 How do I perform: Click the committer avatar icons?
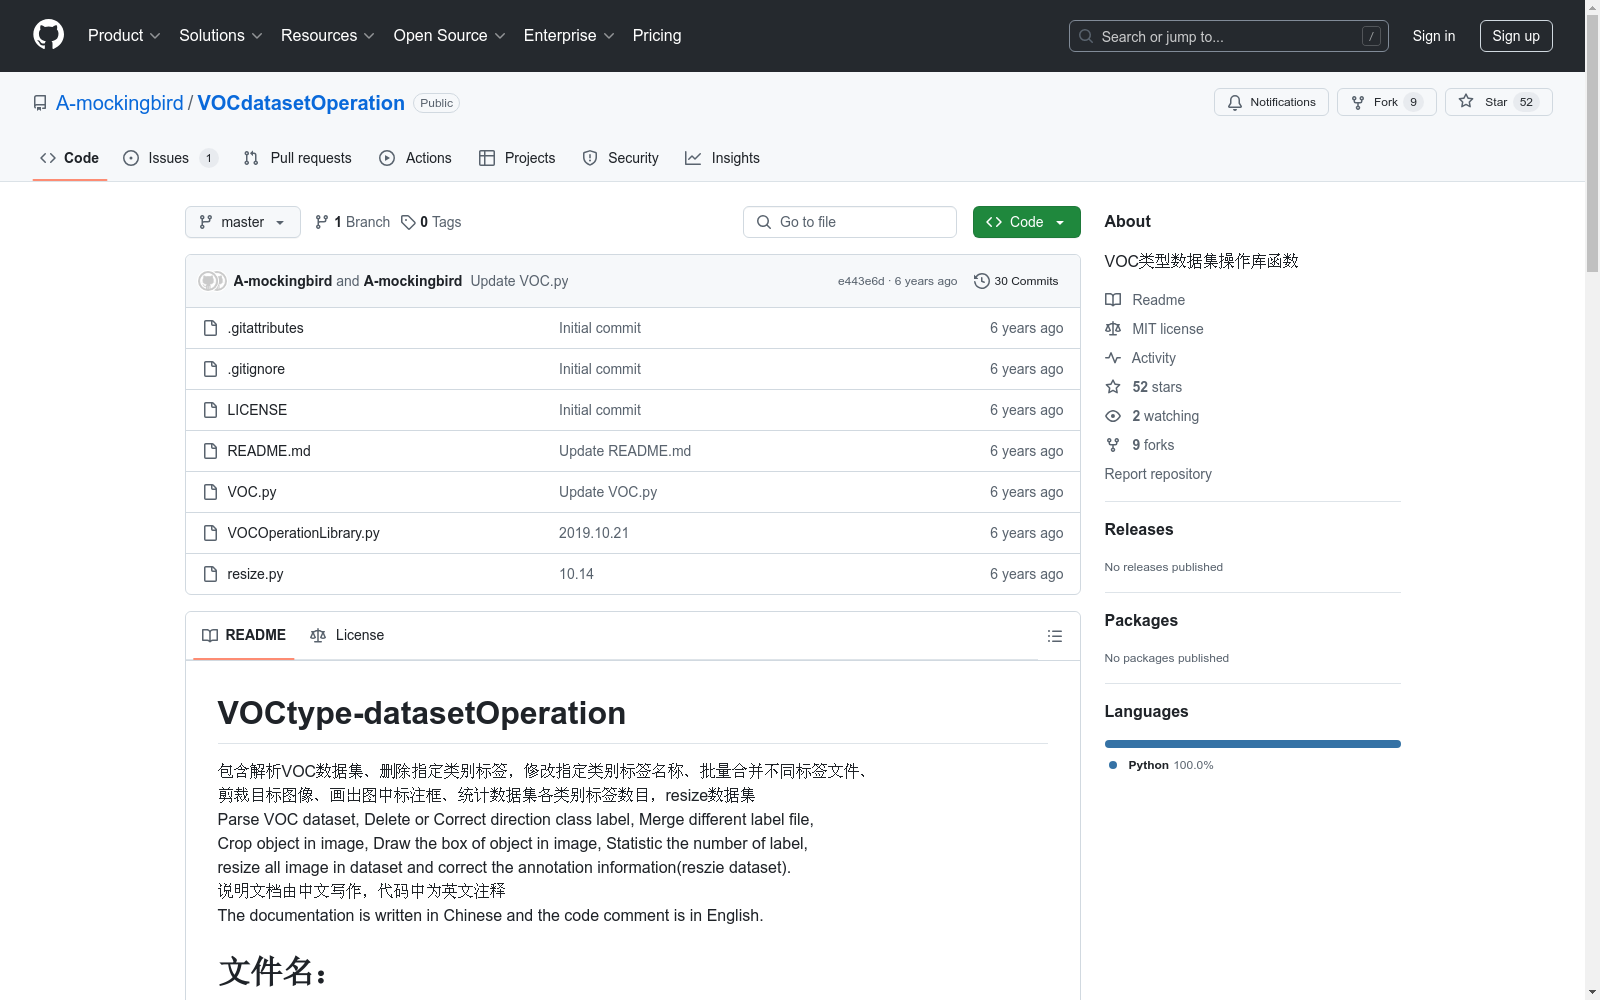(x=212, y=281)
